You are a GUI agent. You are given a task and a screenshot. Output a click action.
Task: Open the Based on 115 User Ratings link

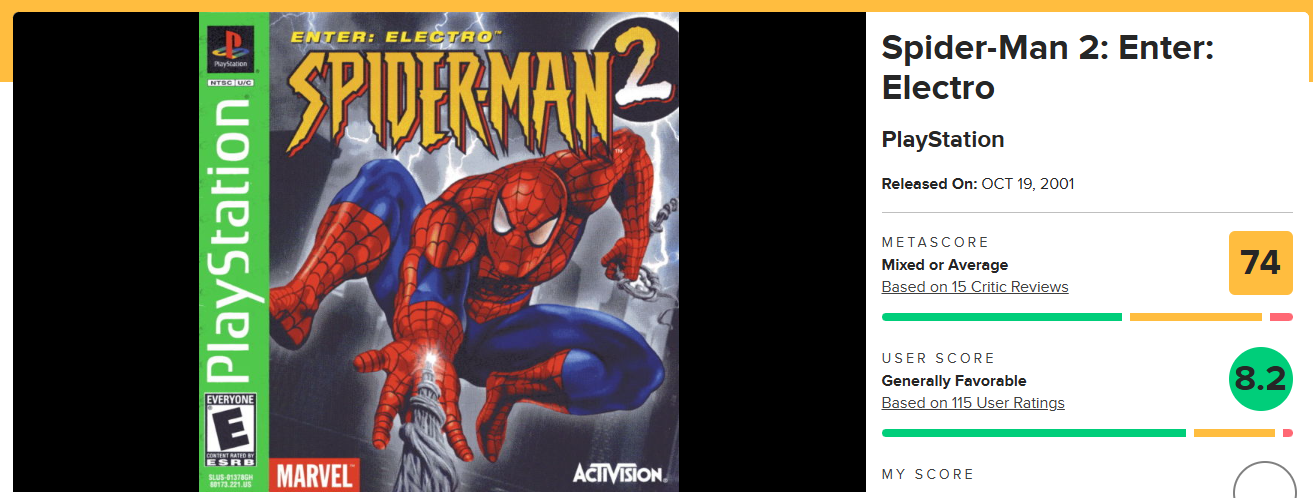[973, 403]
